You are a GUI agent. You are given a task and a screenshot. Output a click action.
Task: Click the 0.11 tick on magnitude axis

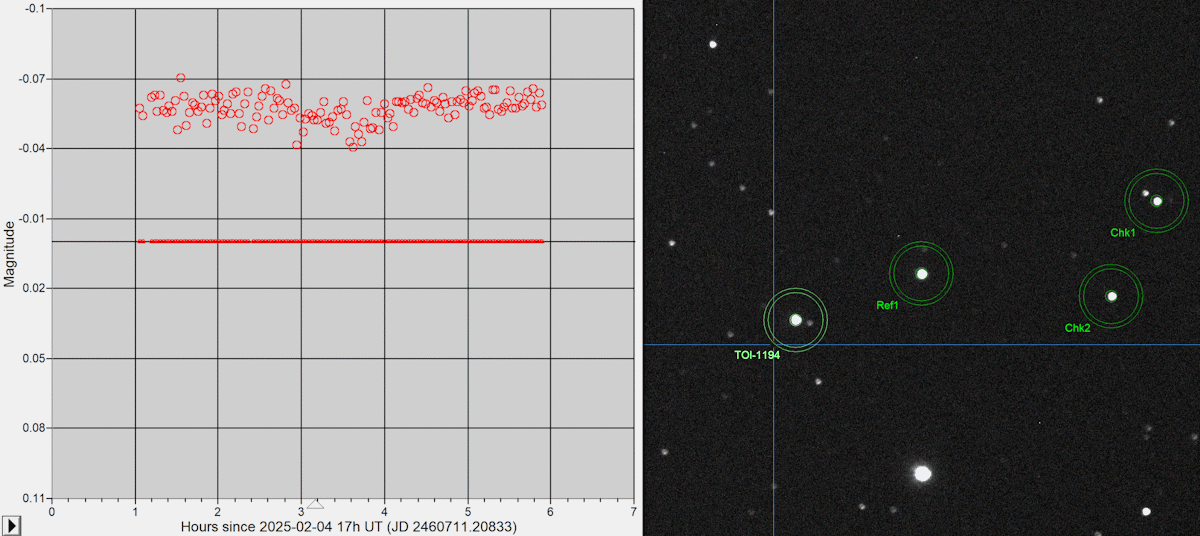[32, 497]
